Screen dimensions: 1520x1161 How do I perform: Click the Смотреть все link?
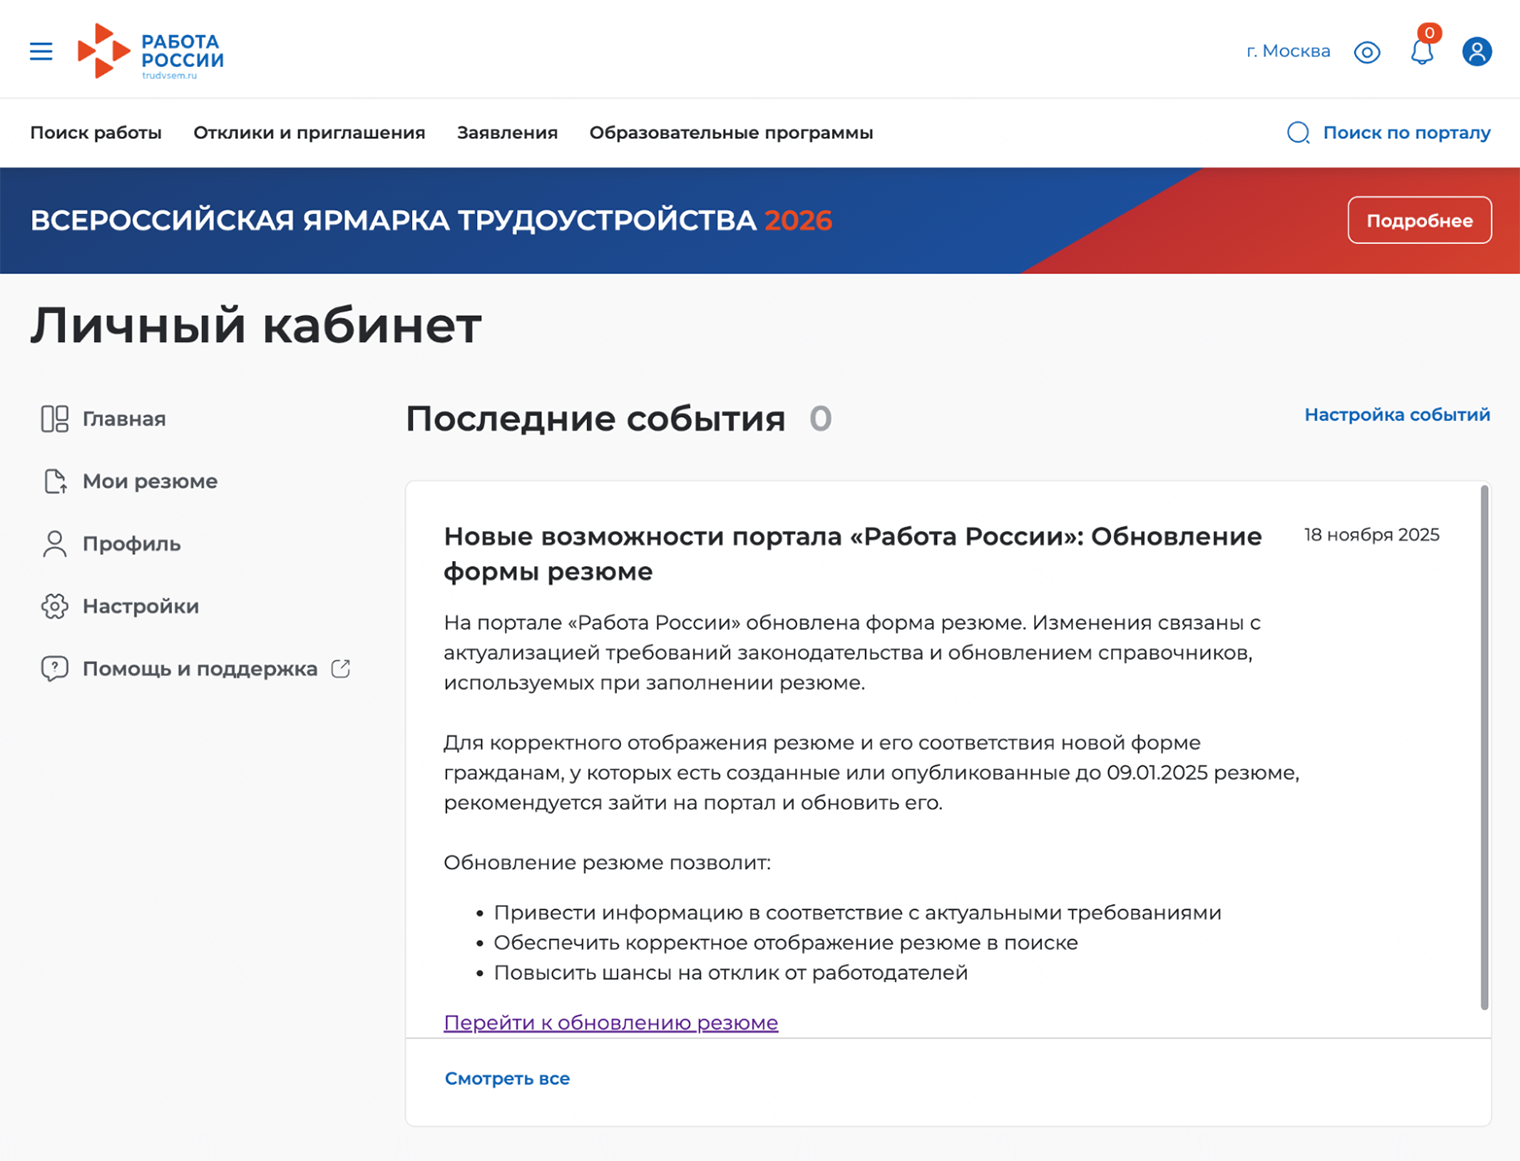click(507, 1078)
